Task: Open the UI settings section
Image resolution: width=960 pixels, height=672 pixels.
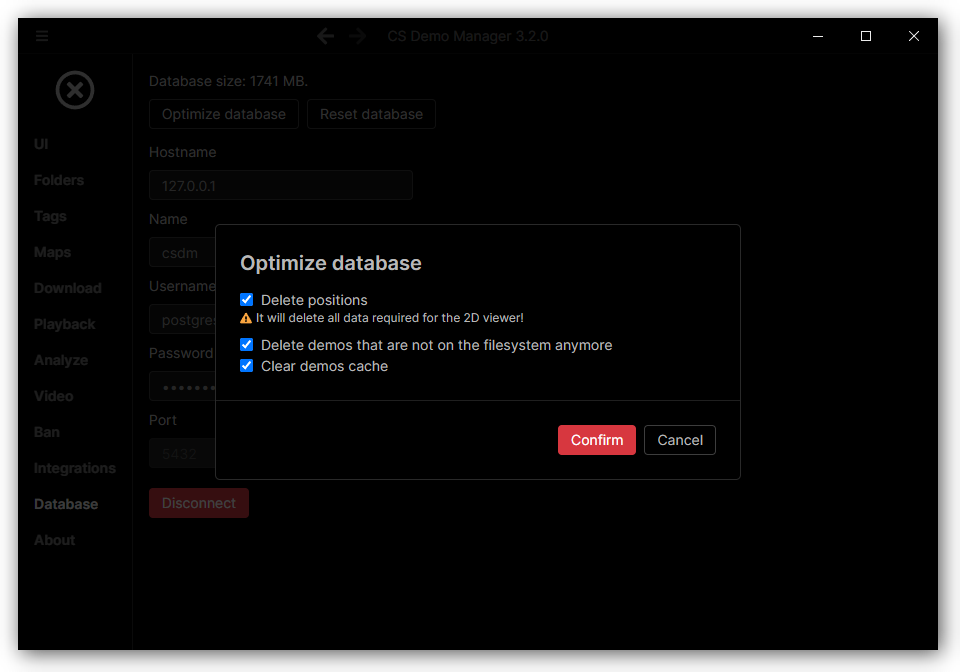Action: point(40,143)
